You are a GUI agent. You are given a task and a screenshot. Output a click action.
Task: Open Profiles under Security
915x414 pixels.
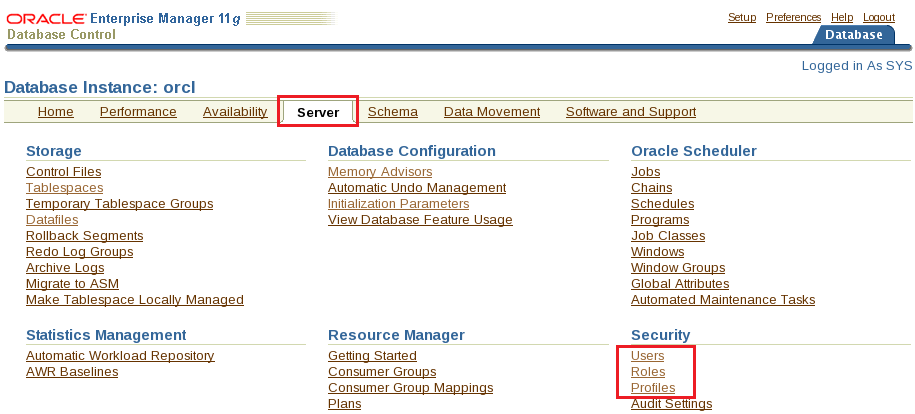[x=653, y=388]
